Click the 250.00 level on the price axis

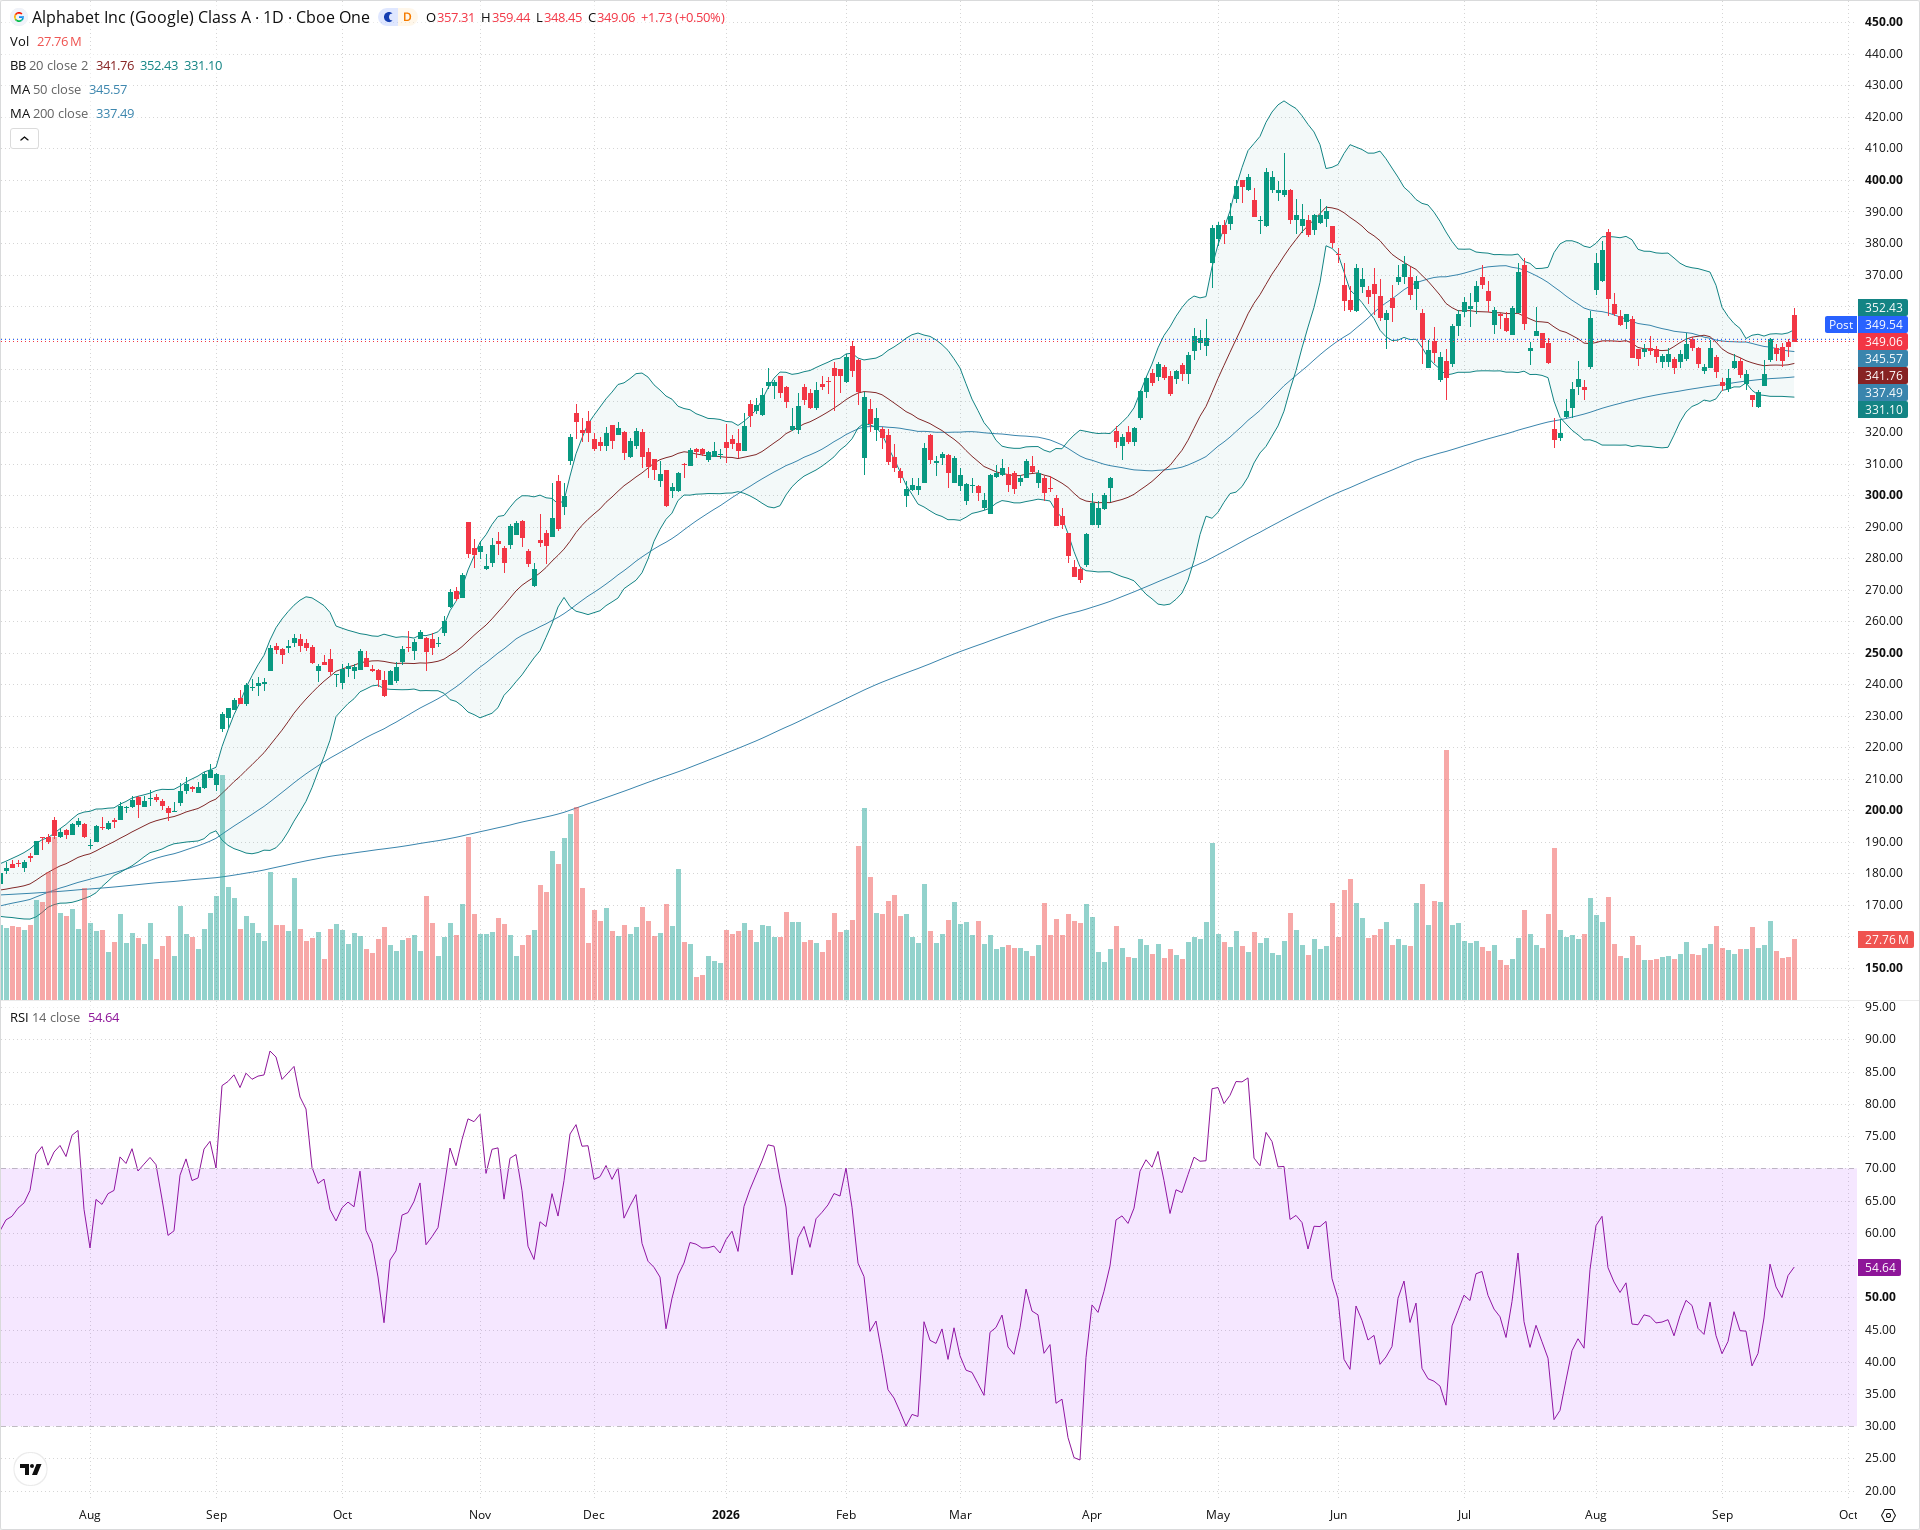click(1884, 653)
